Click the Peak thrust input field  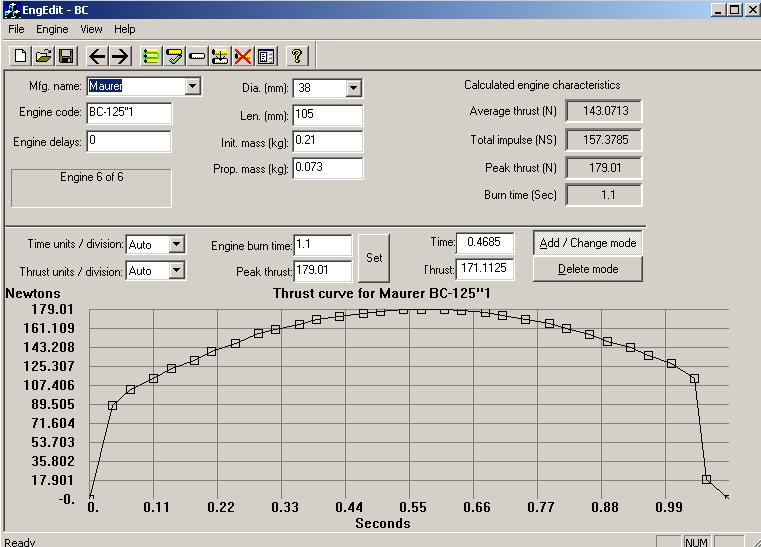(323, 271)
